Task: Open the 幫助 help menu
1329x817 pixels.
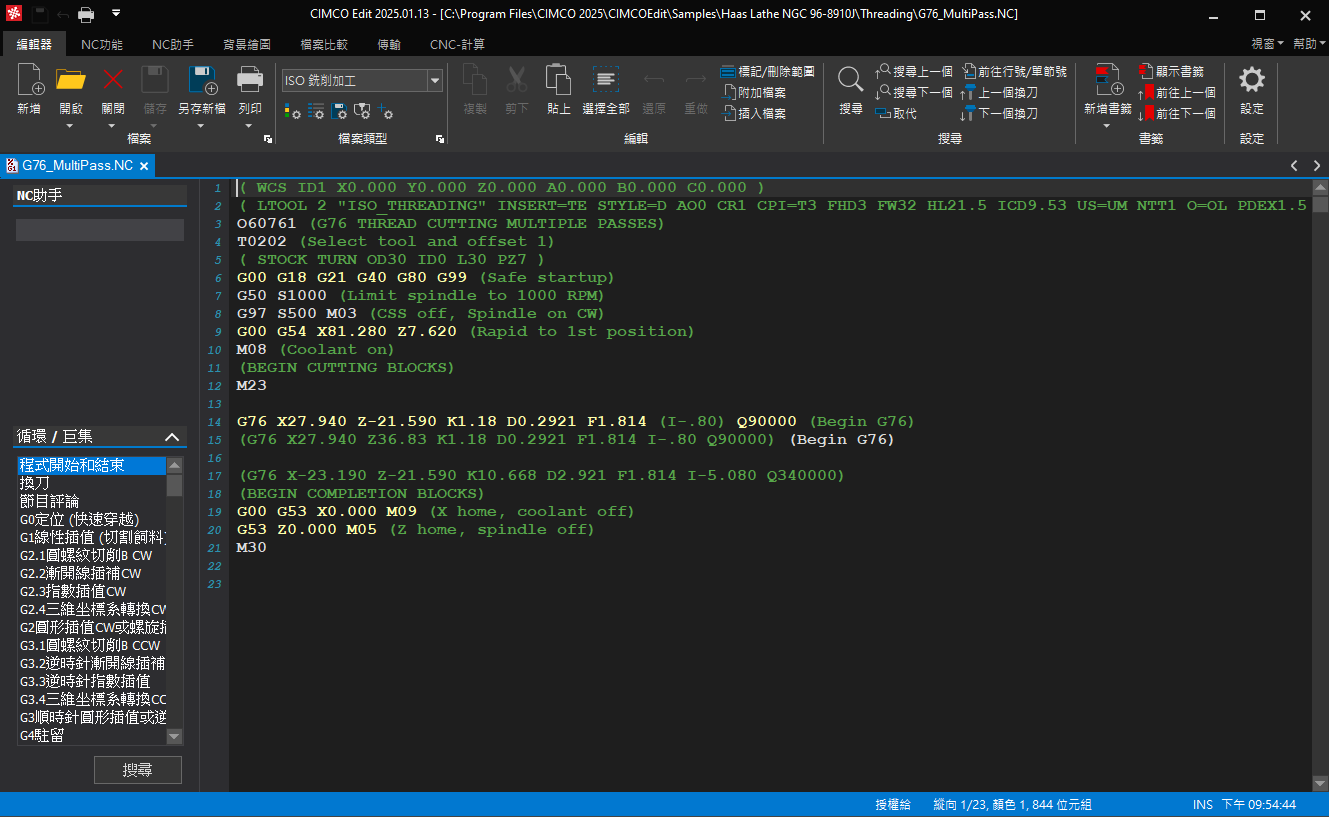Action: coord(1308,44)
